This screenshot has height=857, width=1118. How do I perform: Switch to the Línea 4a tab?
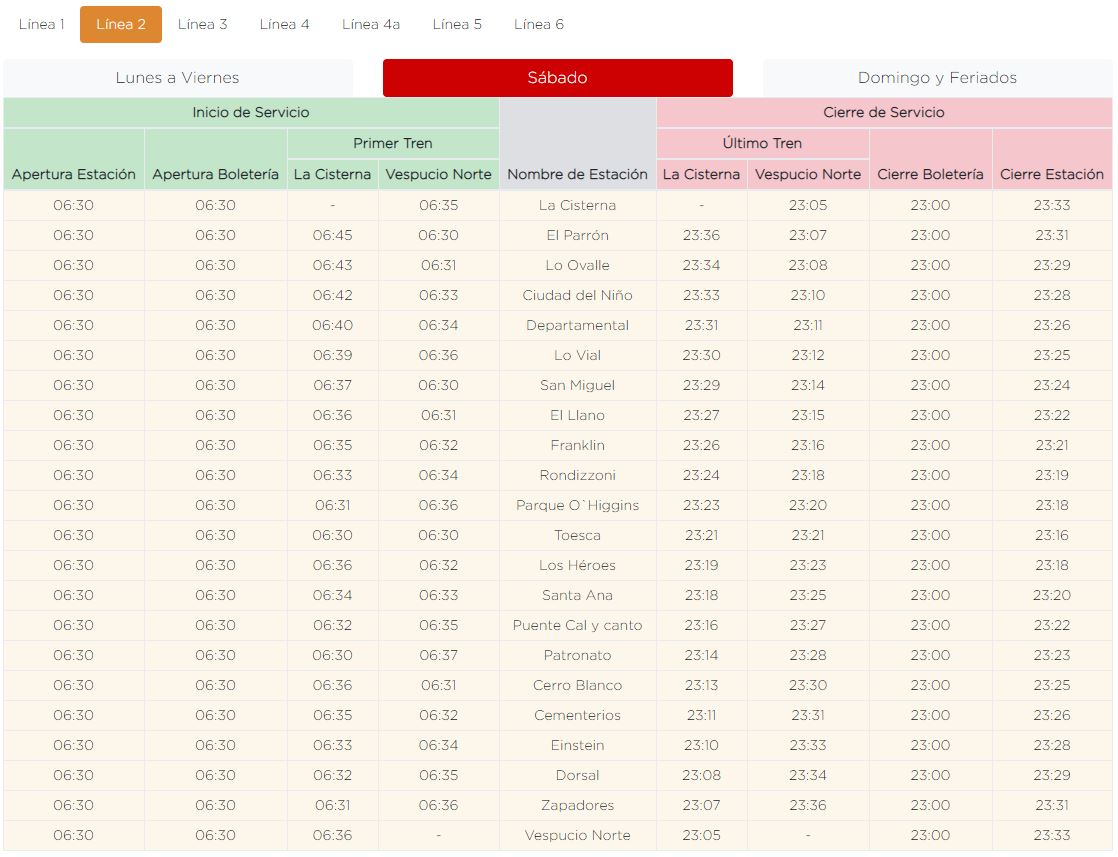(371, 24)
